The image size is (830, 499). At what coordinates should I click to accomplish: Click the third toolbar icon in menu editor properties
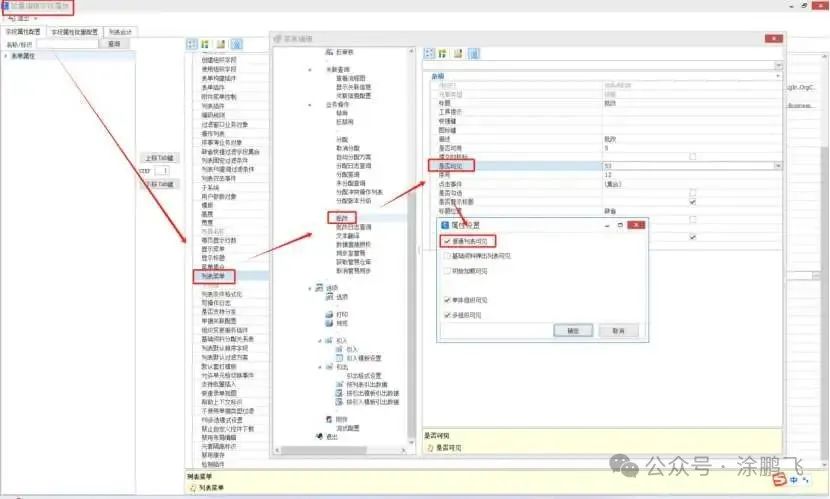(x=458, y=53)
